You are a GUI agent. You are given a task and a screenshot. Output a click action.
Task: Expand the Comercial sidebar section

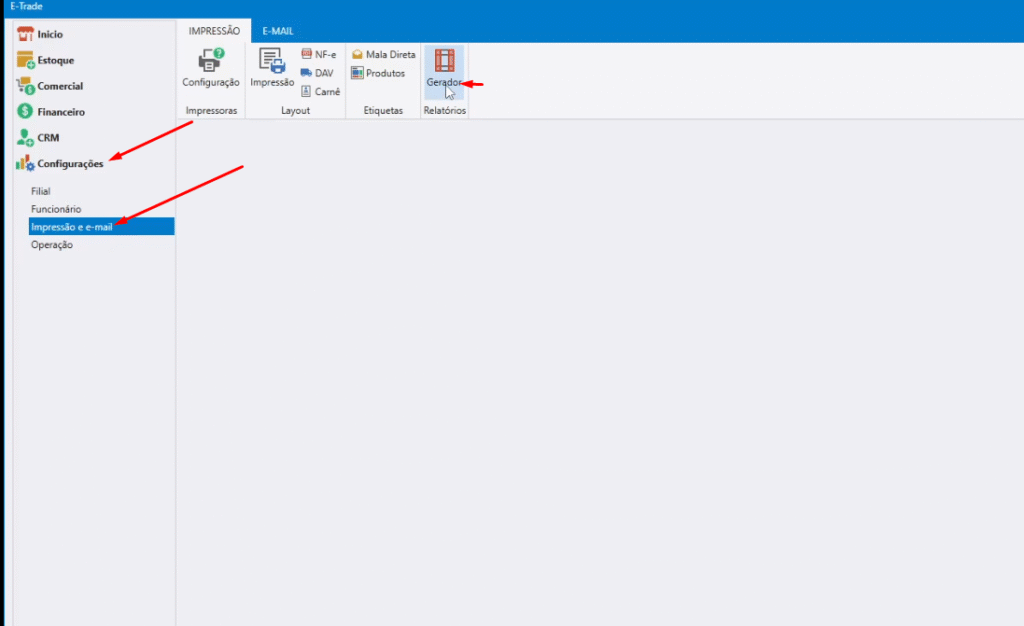[60, 86]
